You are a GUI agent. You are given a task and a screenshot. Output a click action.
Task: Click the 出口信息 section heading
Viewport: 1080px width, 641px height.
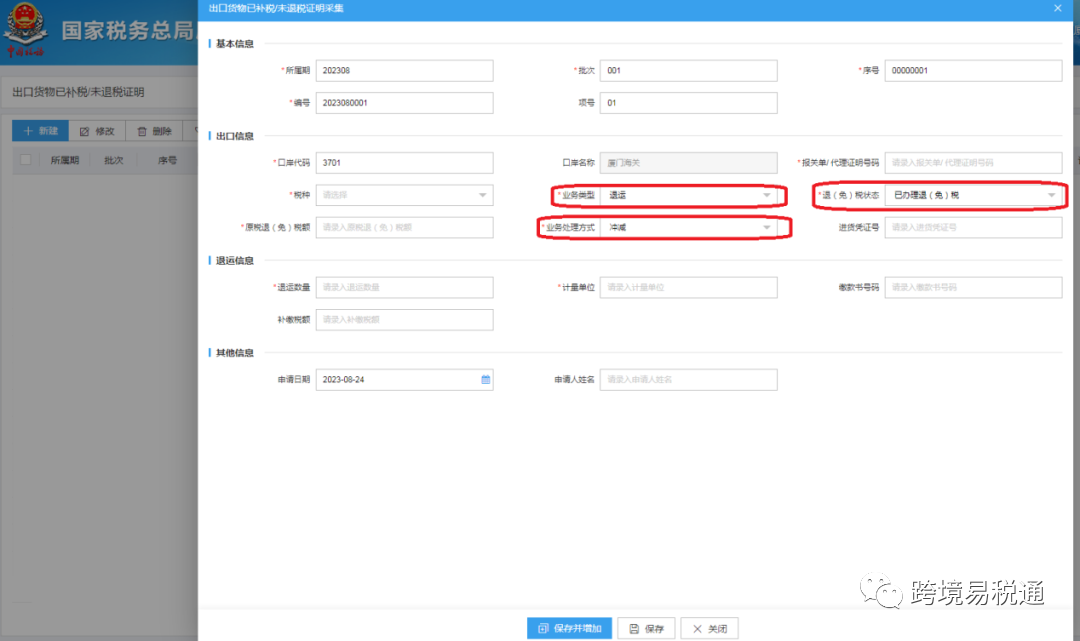pos(235,136)
